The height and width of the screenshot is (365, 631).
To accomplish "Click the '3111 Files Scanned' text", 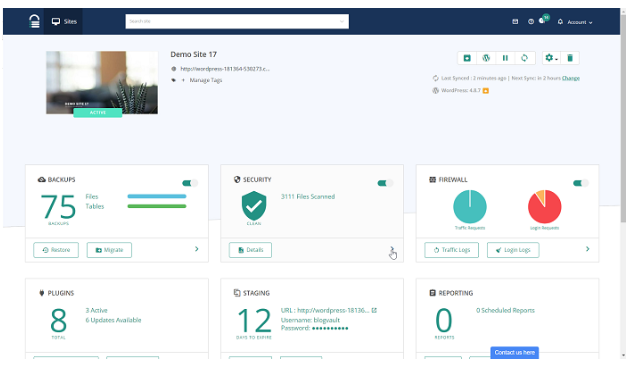I will [308, 196].
